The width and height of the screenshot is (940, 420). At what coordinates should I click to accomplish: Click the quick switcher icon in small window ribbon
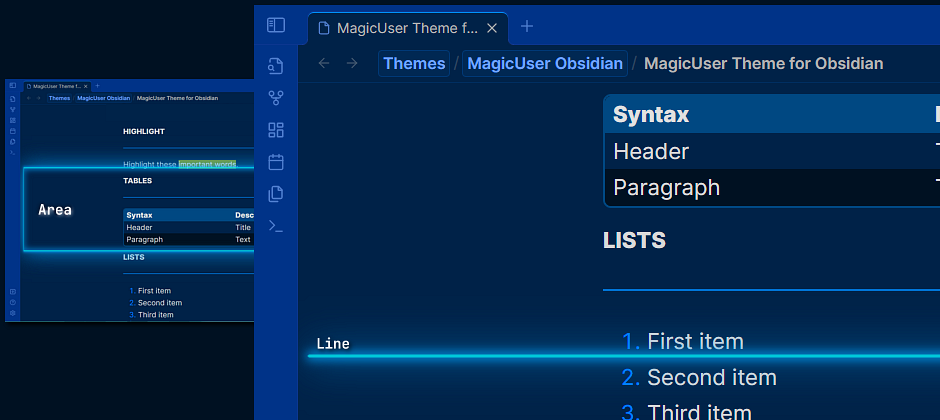coord(13,99)
